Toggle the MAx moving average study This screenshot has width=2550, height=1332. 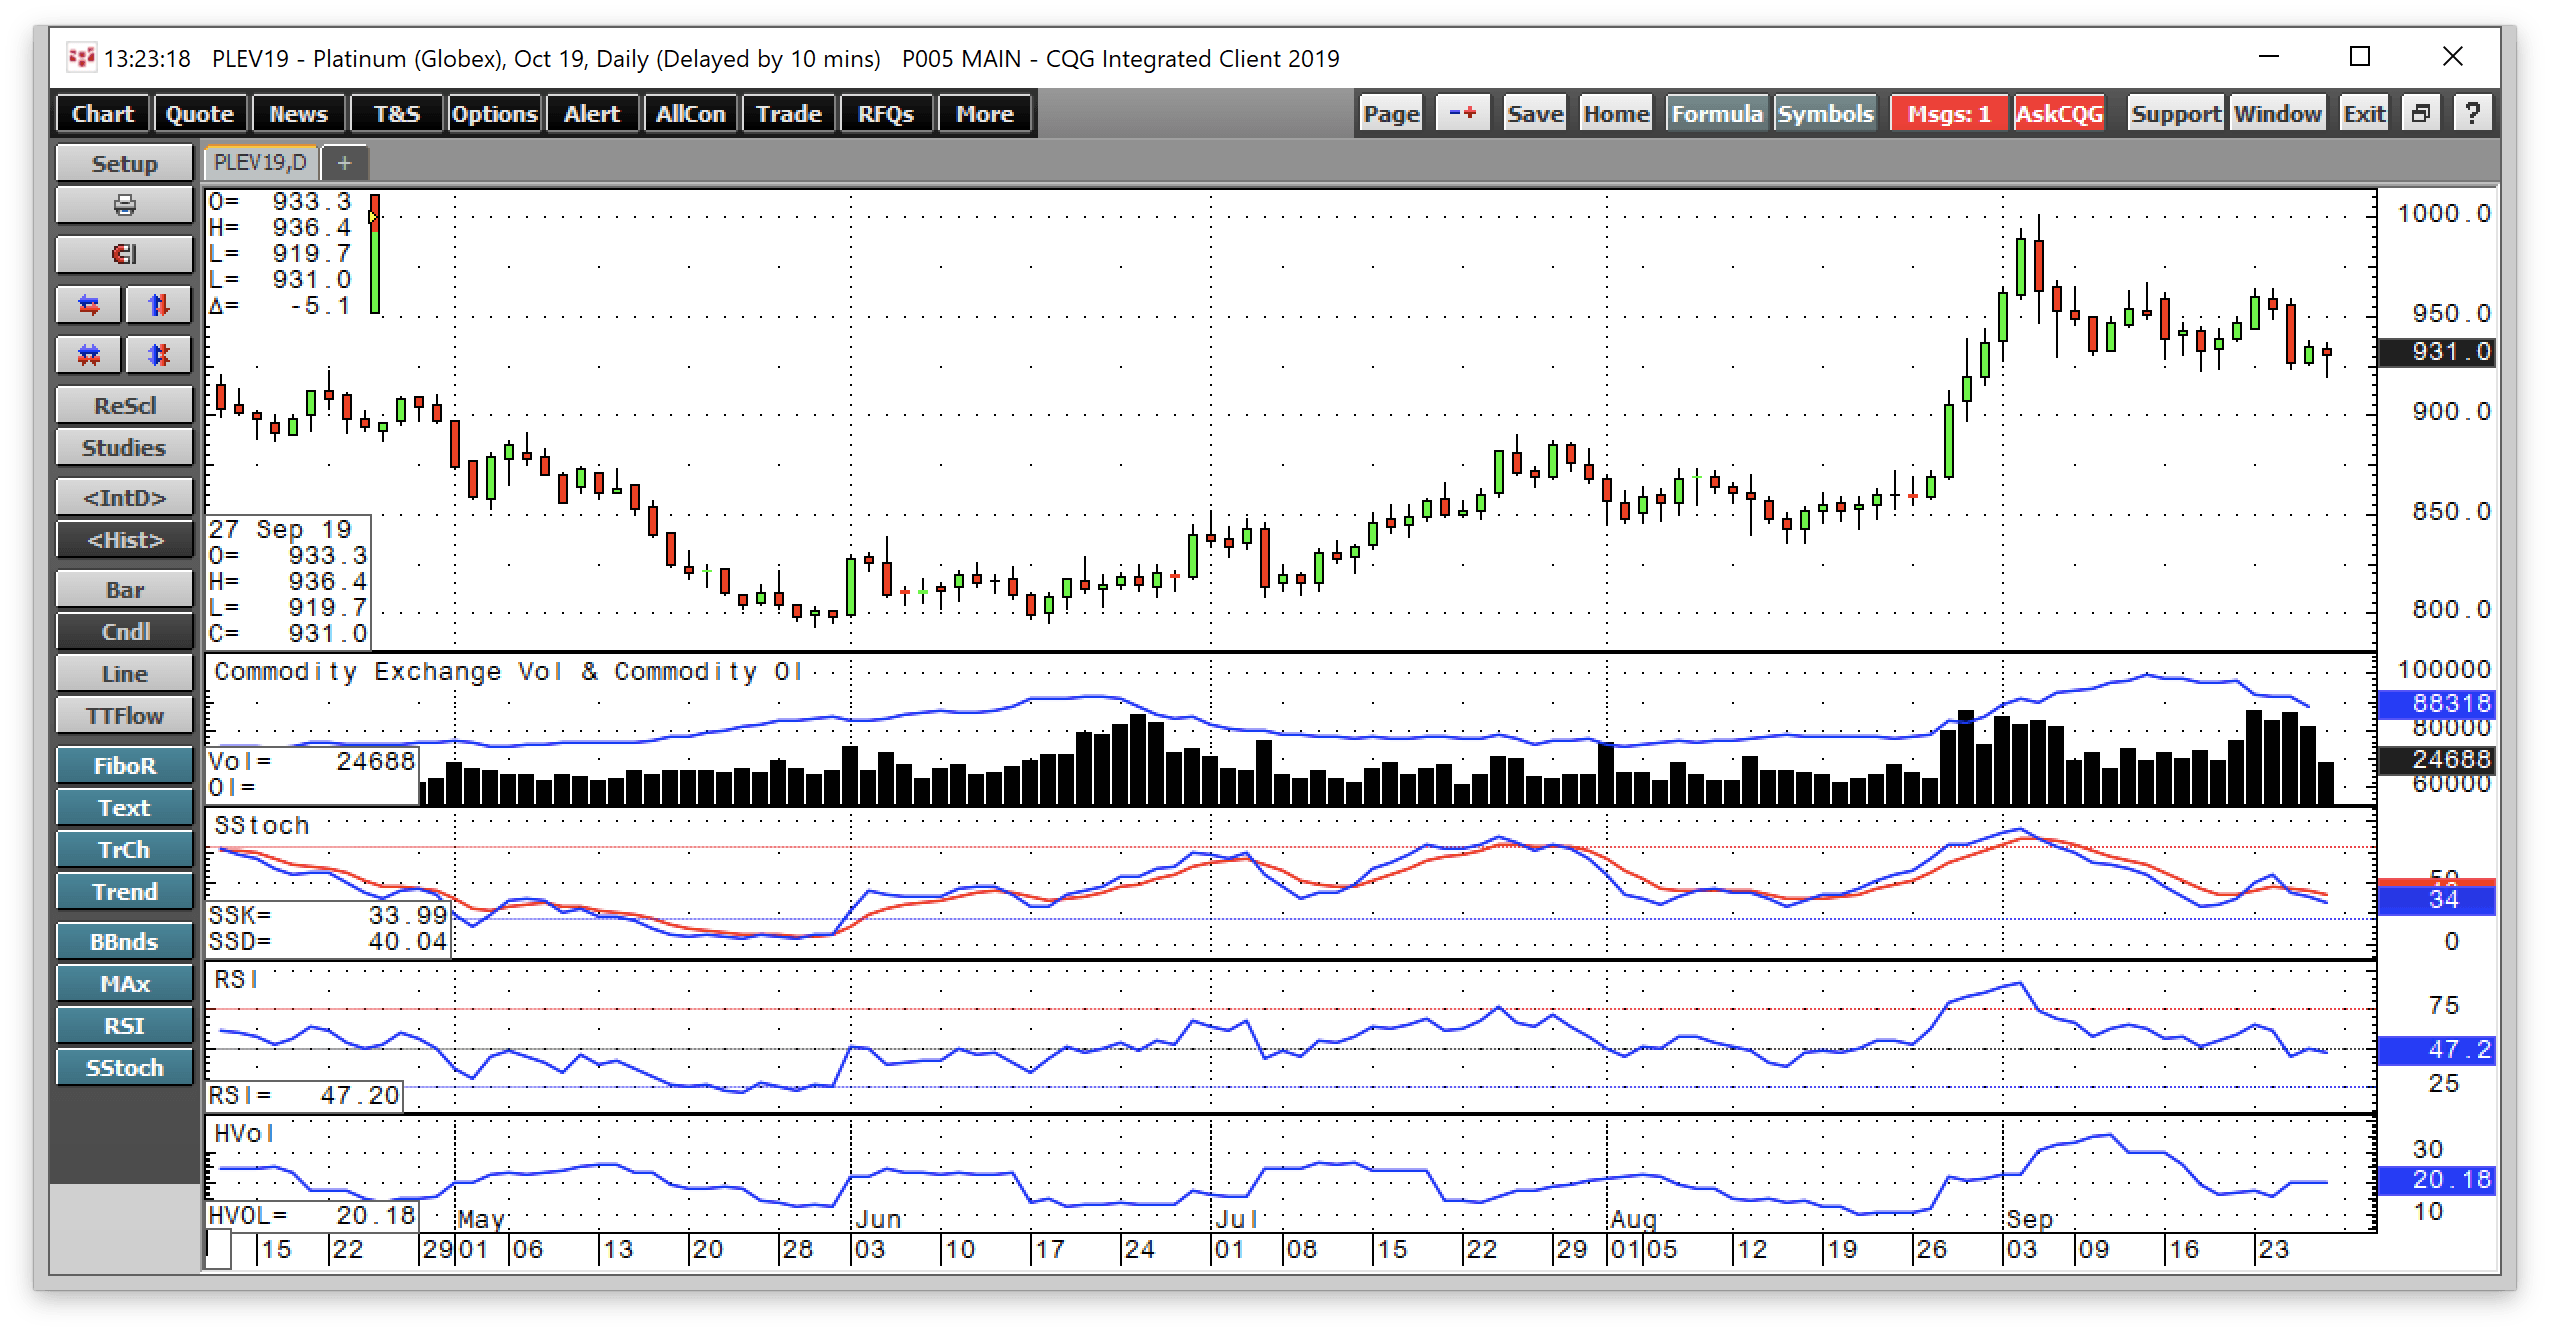coord(124,984)
